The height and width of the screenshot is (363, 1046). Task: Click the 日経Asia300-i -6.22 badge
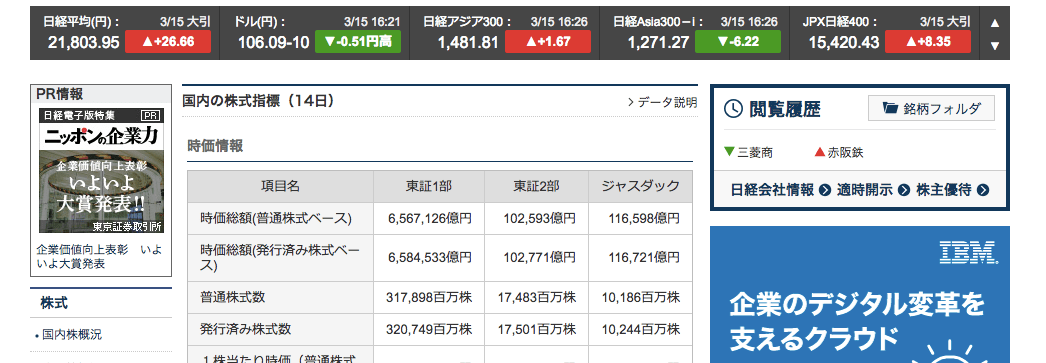pos(738,42)
